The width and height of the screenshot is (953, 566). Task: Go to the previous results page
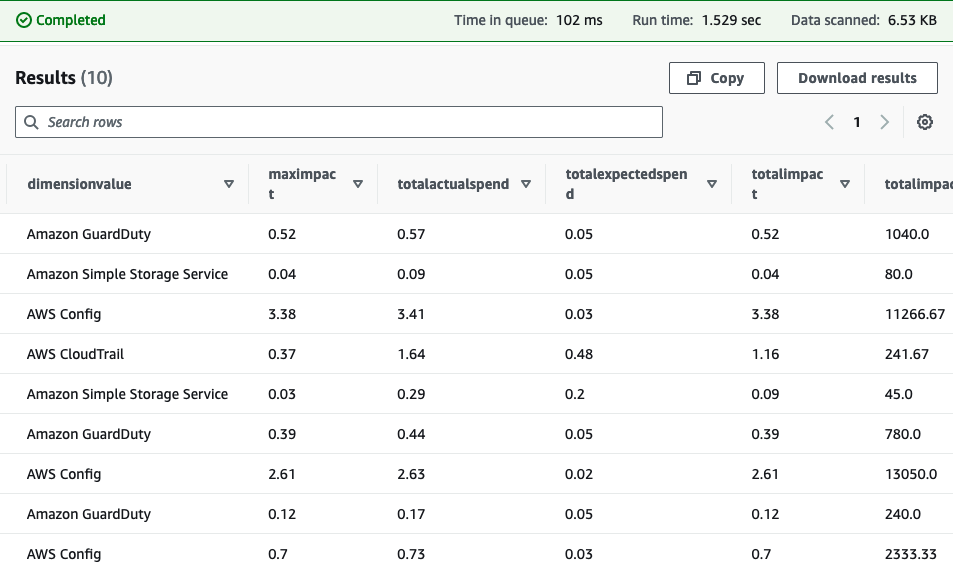coord(829,122)
